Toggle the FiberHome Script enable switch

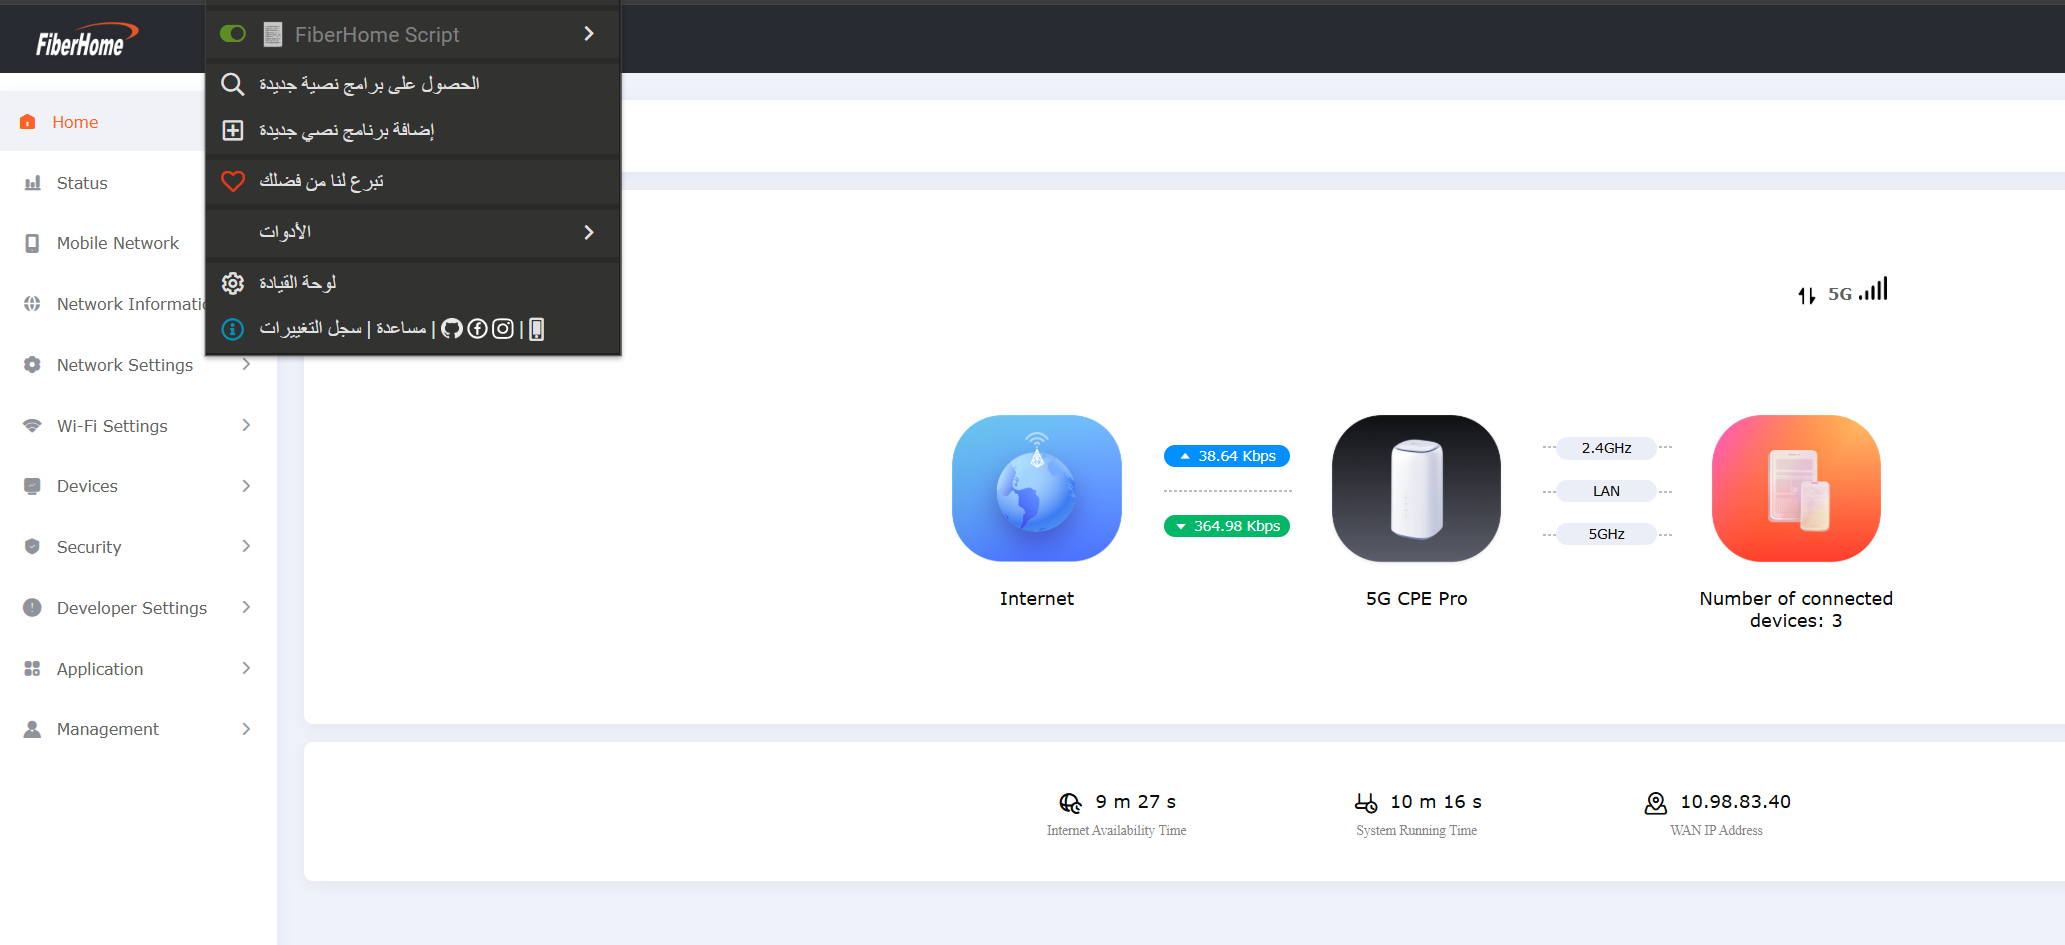pos(233,34)
